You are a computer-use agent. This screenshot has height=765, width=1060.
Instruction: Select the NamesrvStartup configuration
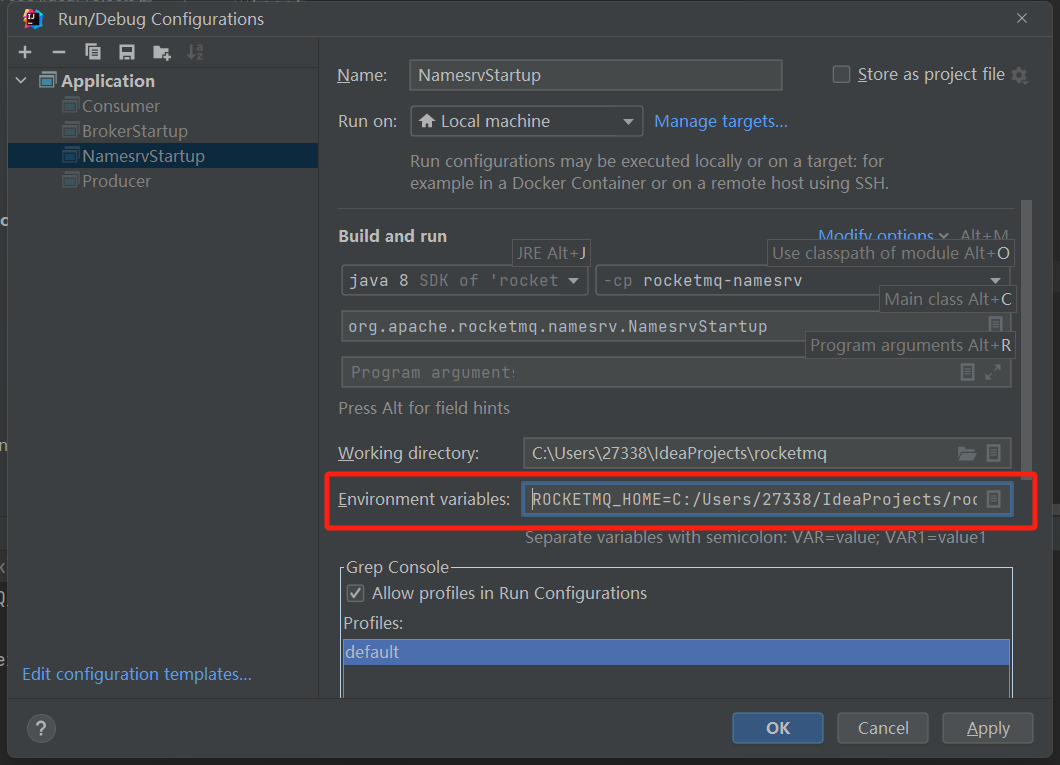point(163,156)
